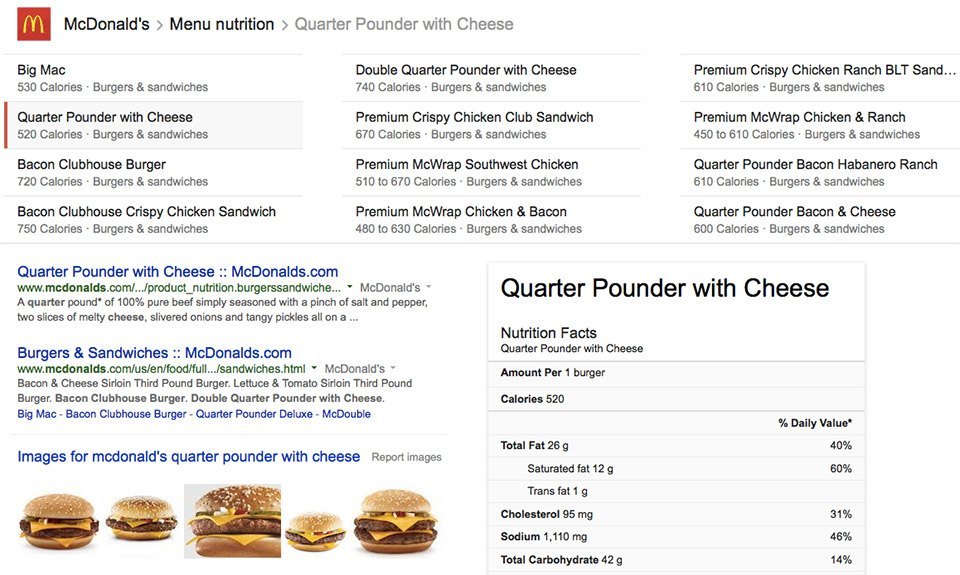Click the McDonald's golden arches logo
The image size is (960, 575).
33,24
